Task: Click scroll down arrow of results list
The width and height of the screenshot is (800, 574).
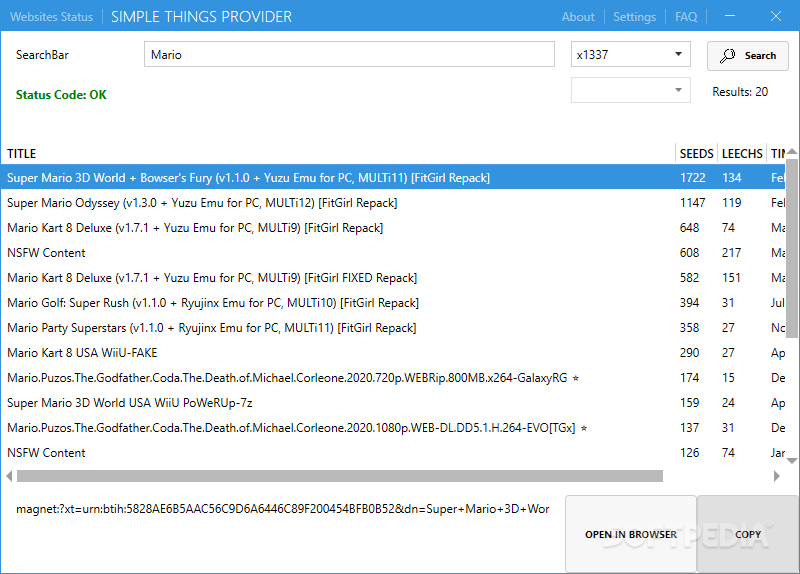Action: (792, 461)
